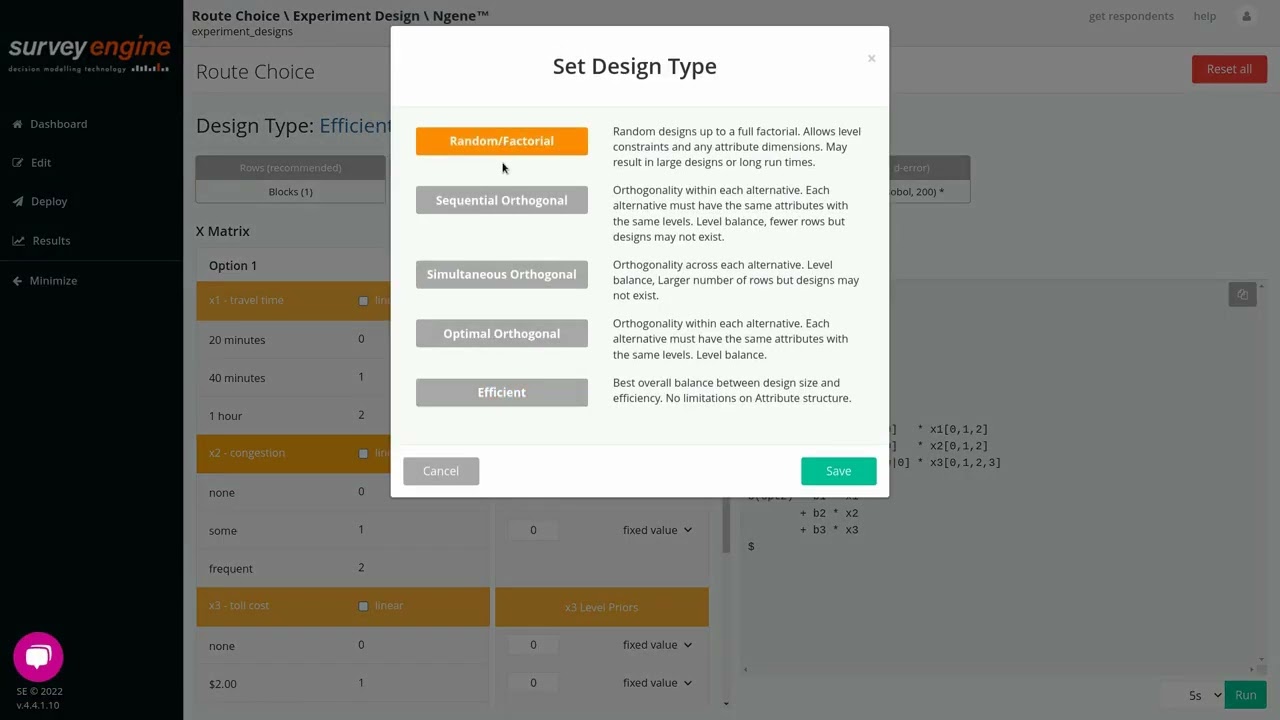Edit prior value field for $2.00
Screen dimensions: 1280x720
pyautogui.click(x=533, y=683)
